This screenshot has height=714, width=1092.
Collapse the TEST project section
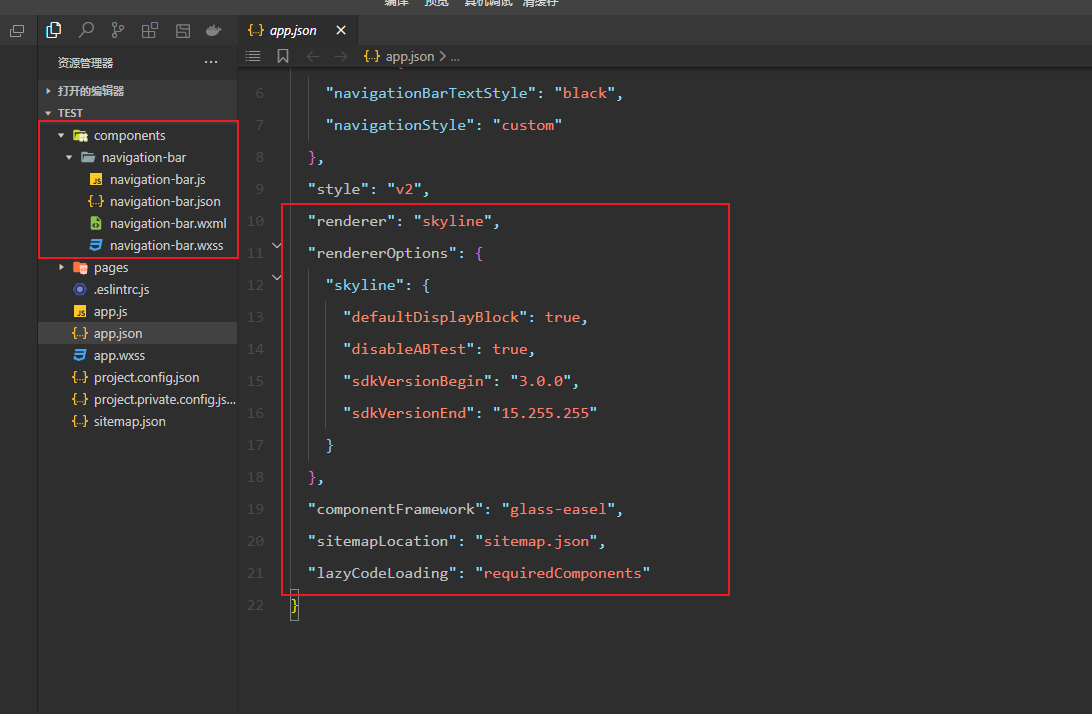point(137,112)
